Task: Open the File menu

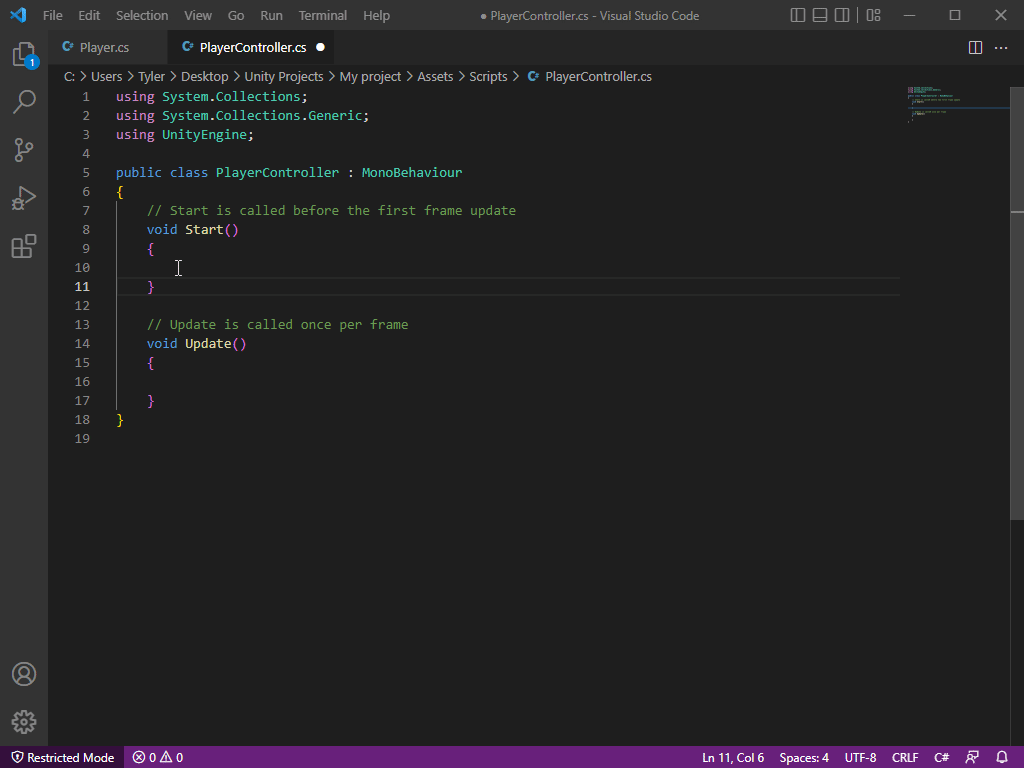Action: 52,16
